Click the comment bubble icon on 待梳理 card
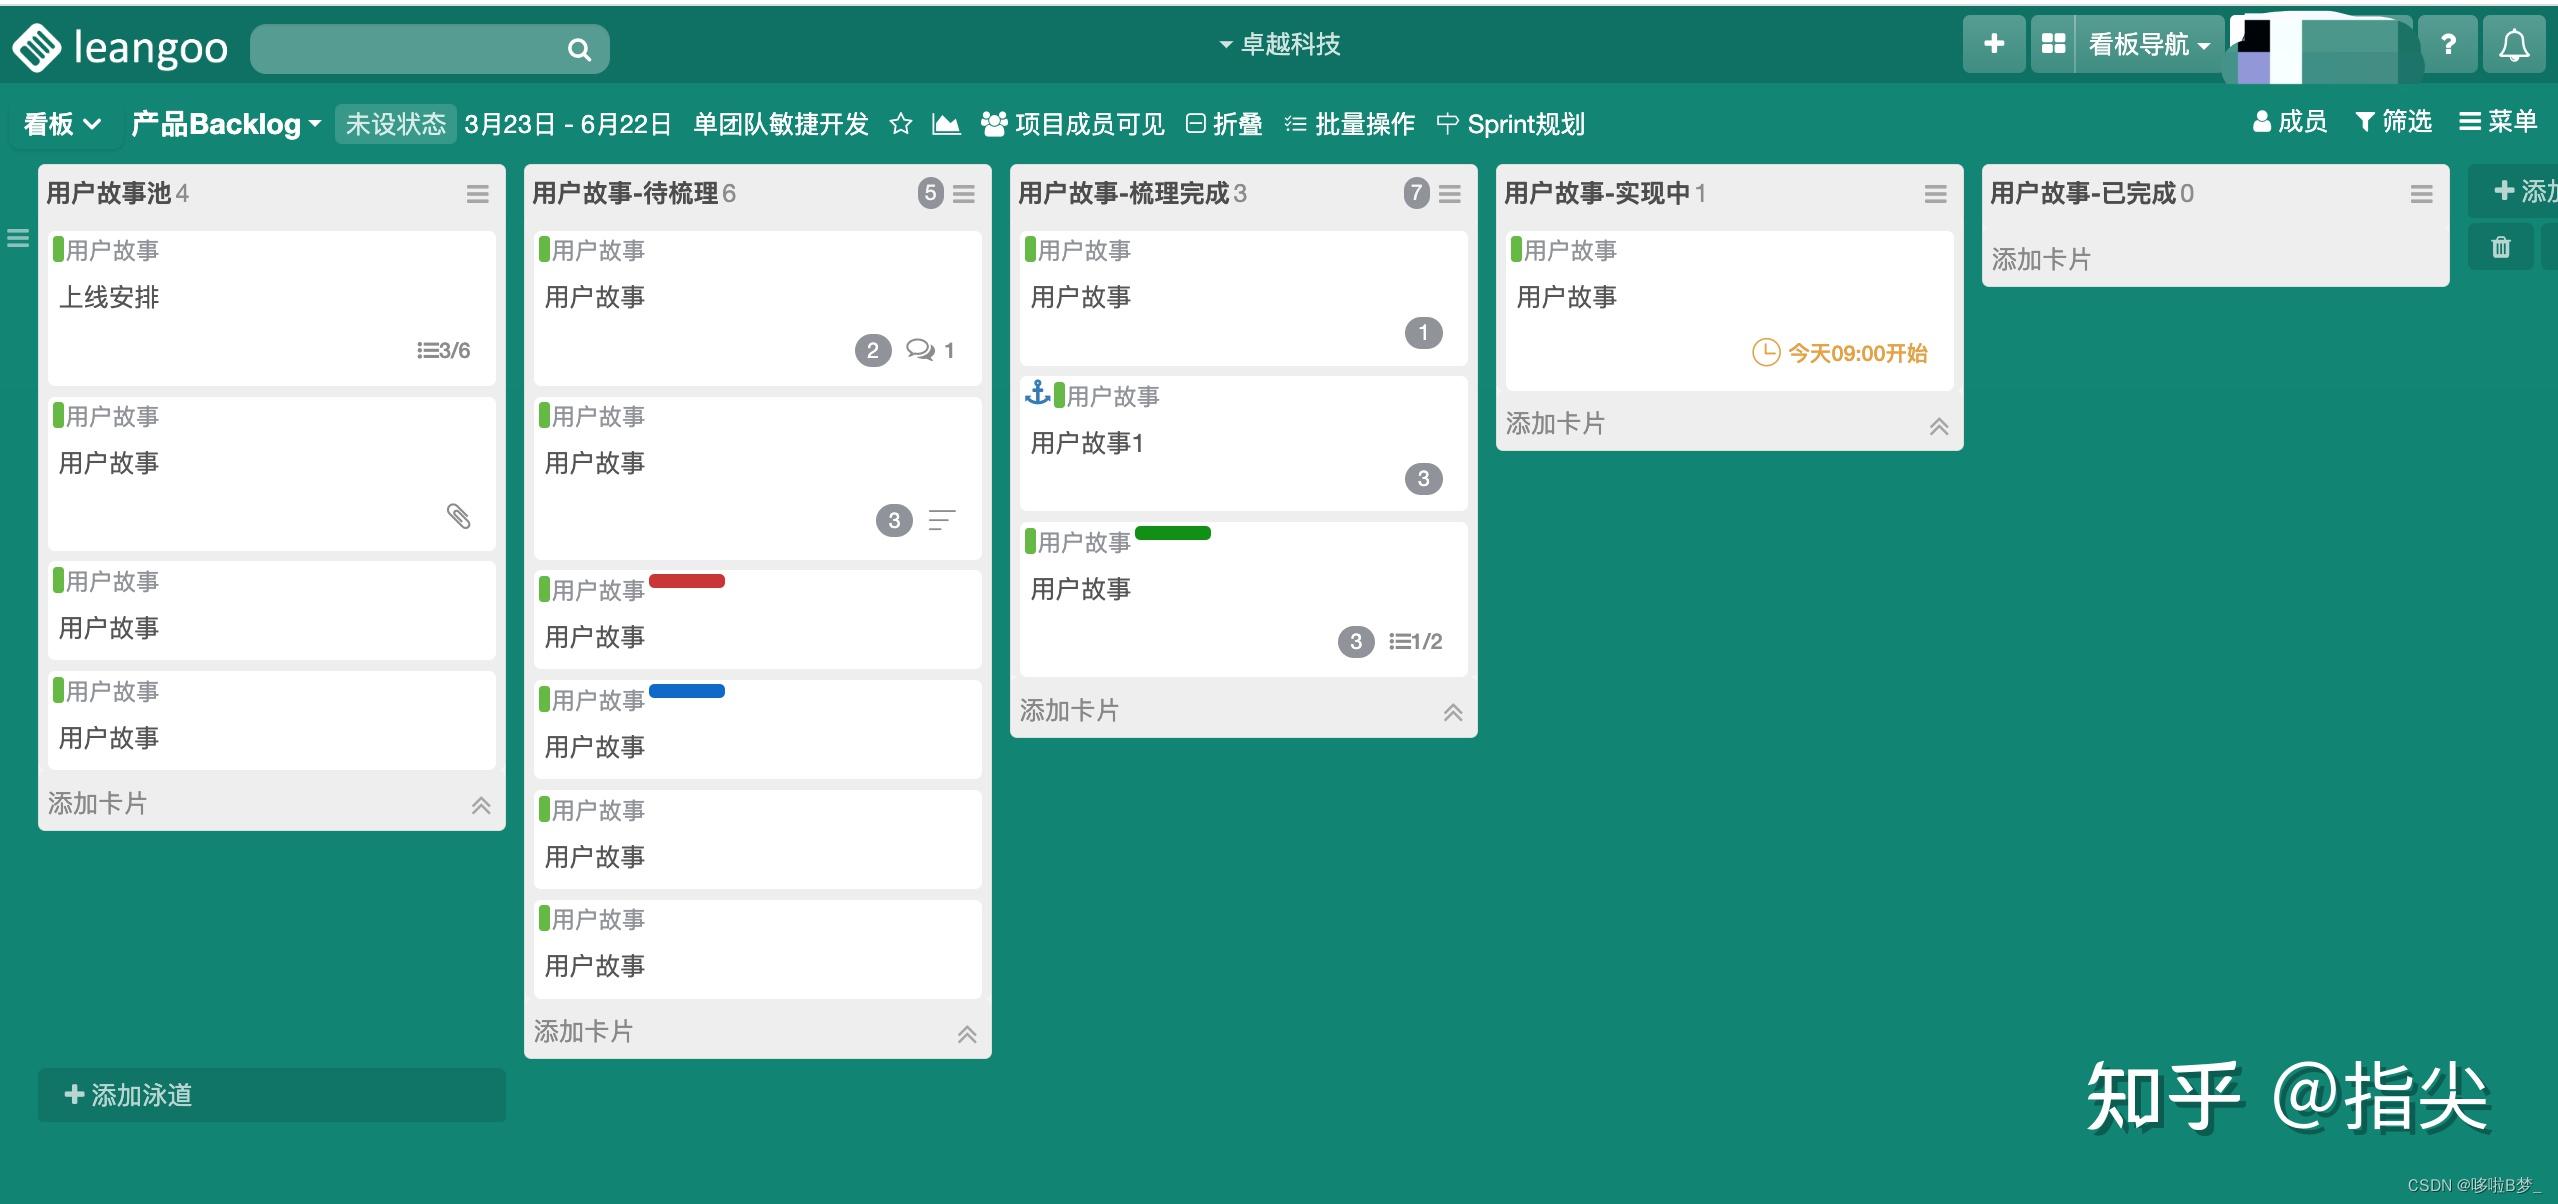 (x=919, y=350)
